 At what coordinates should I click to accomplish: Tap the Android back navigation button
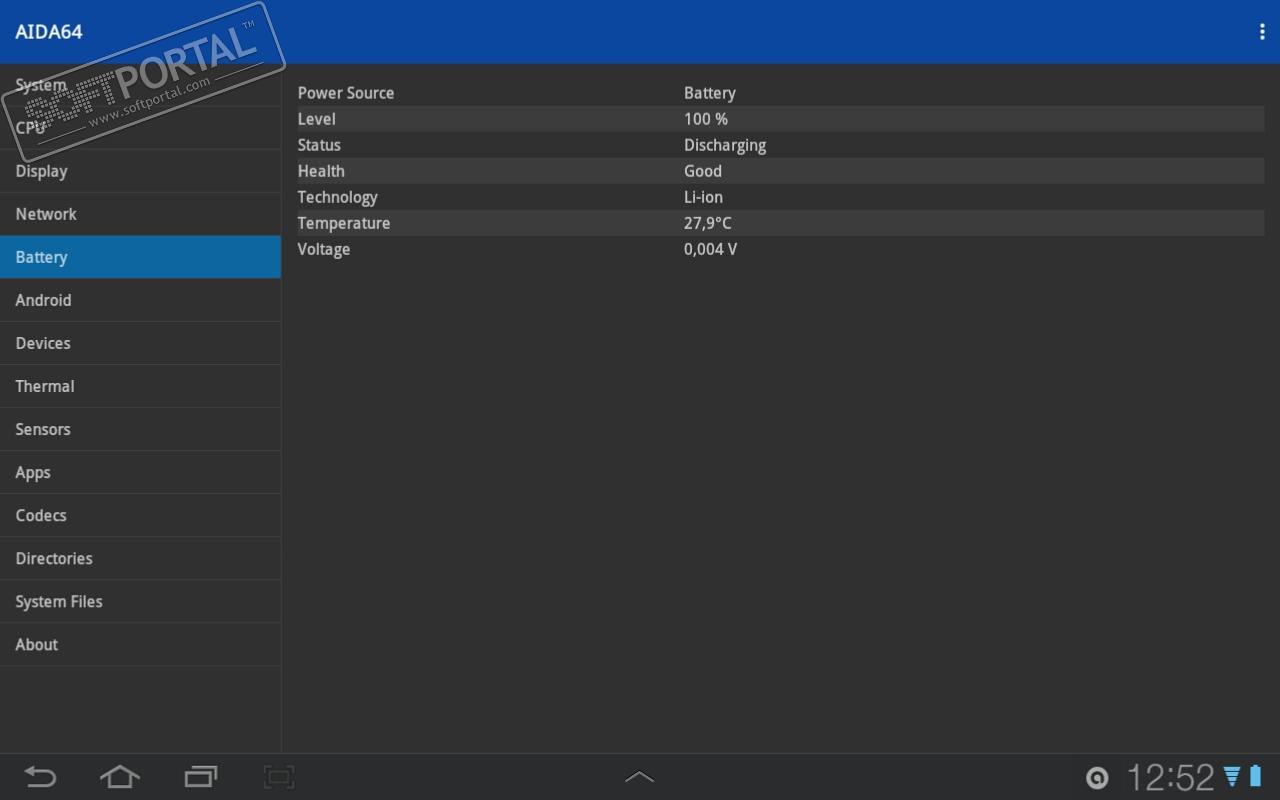click(x=40, y=776)
